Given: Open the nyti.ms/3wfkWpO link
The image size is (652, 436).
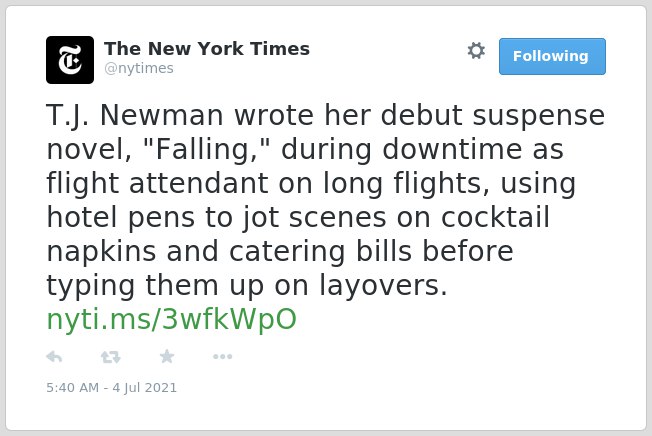Looking at the screenshot, I should coord(171,319).
